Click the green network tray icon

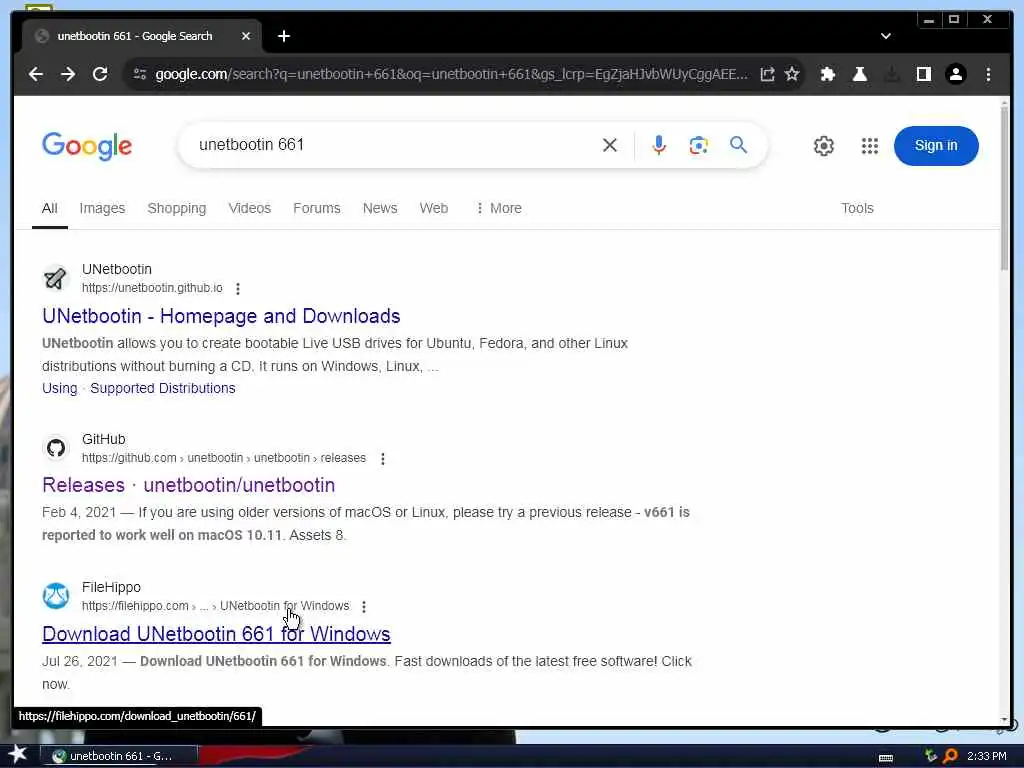coord(931,756)
